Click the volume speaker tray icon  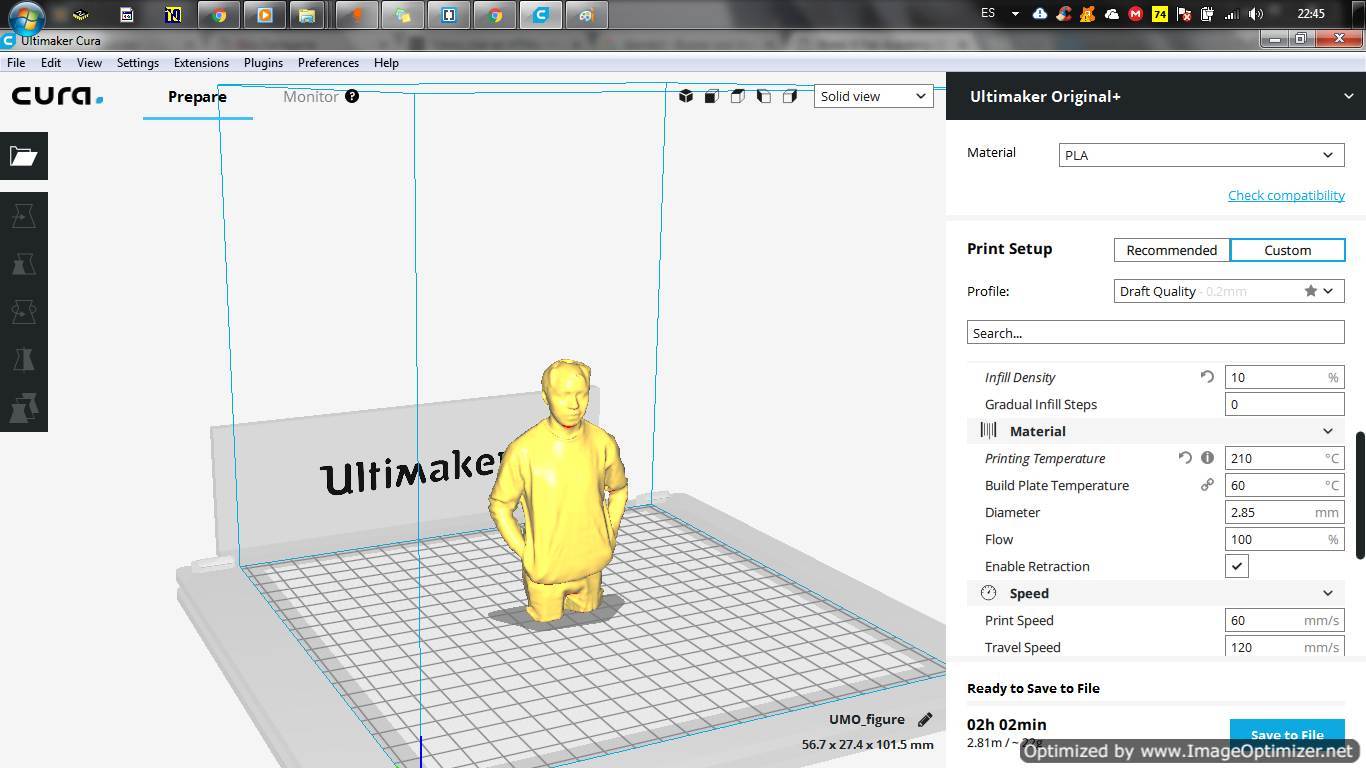(x=1256, y=14)
